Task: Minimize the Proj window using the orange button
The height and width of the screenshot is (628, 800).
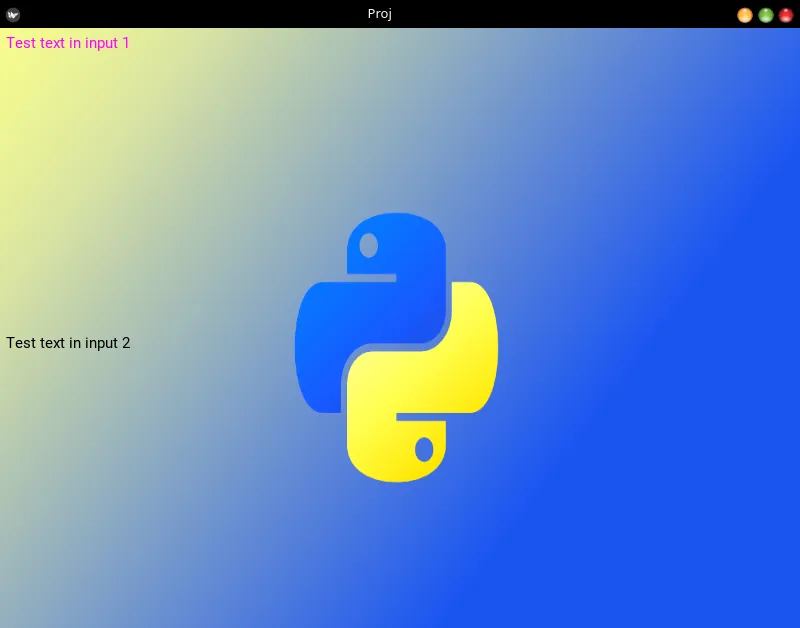Action: (745, 15)
